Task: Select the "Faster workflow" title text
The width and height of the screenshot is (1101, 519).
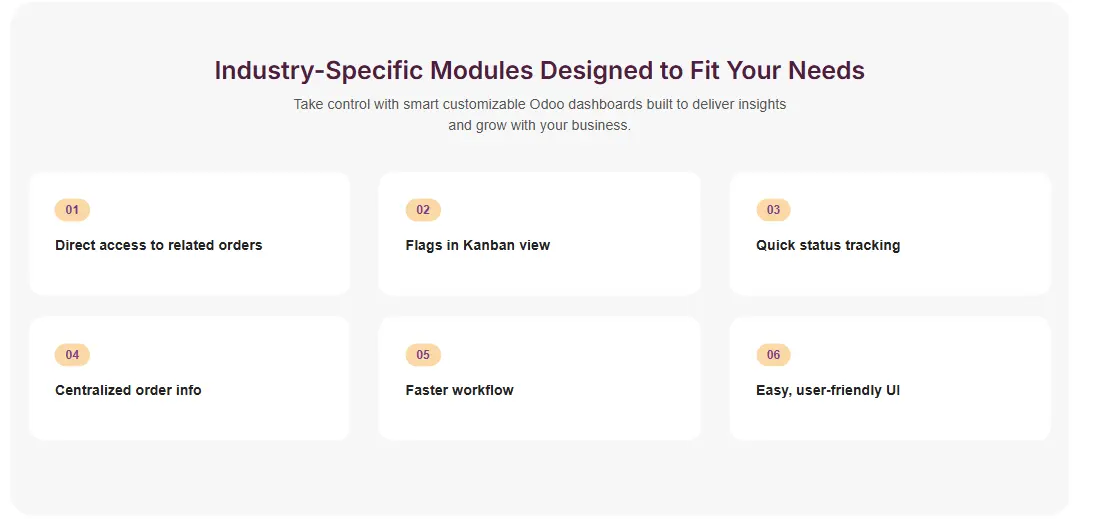Action: (x=459, y=390)
